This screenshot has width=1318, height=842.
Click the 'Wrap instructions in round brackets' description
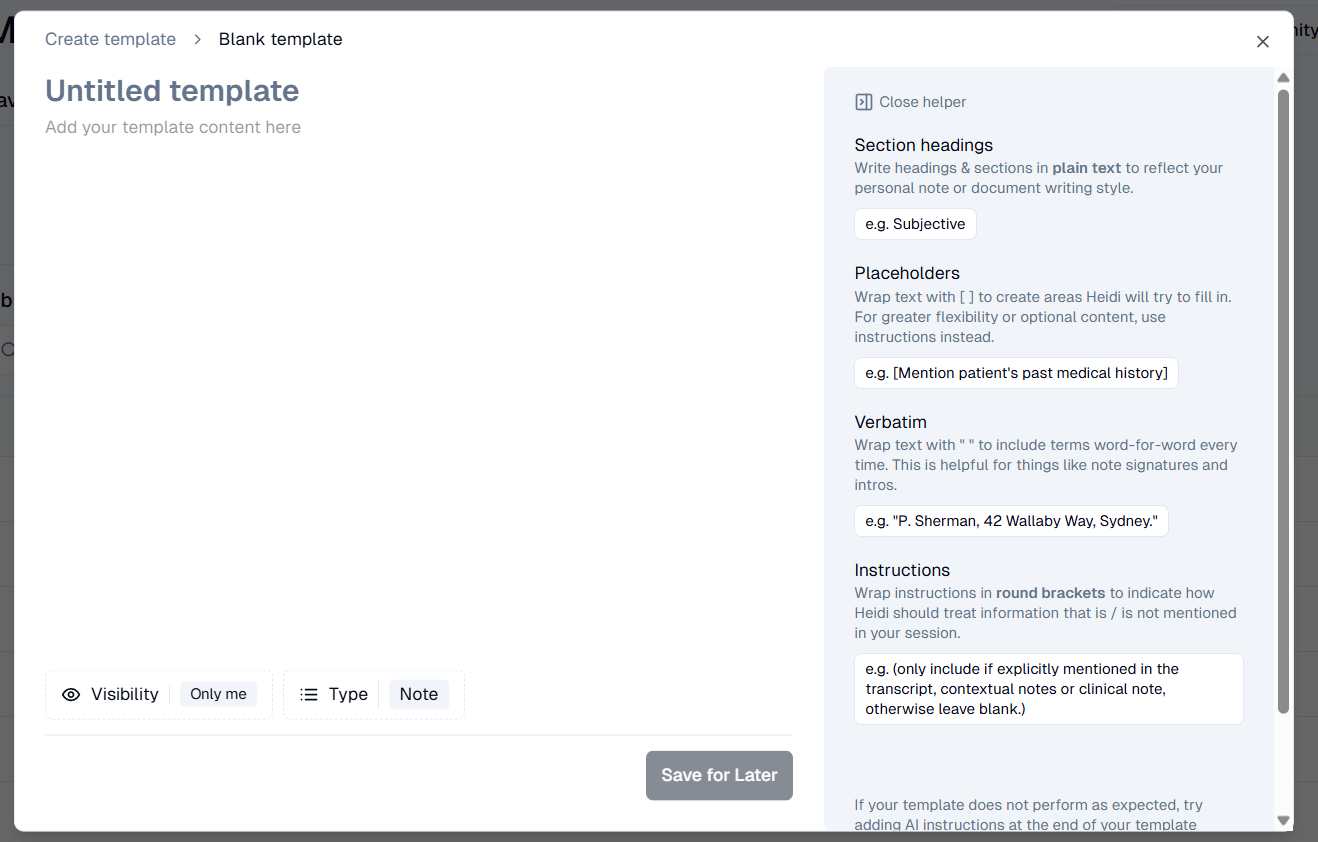1045,613
